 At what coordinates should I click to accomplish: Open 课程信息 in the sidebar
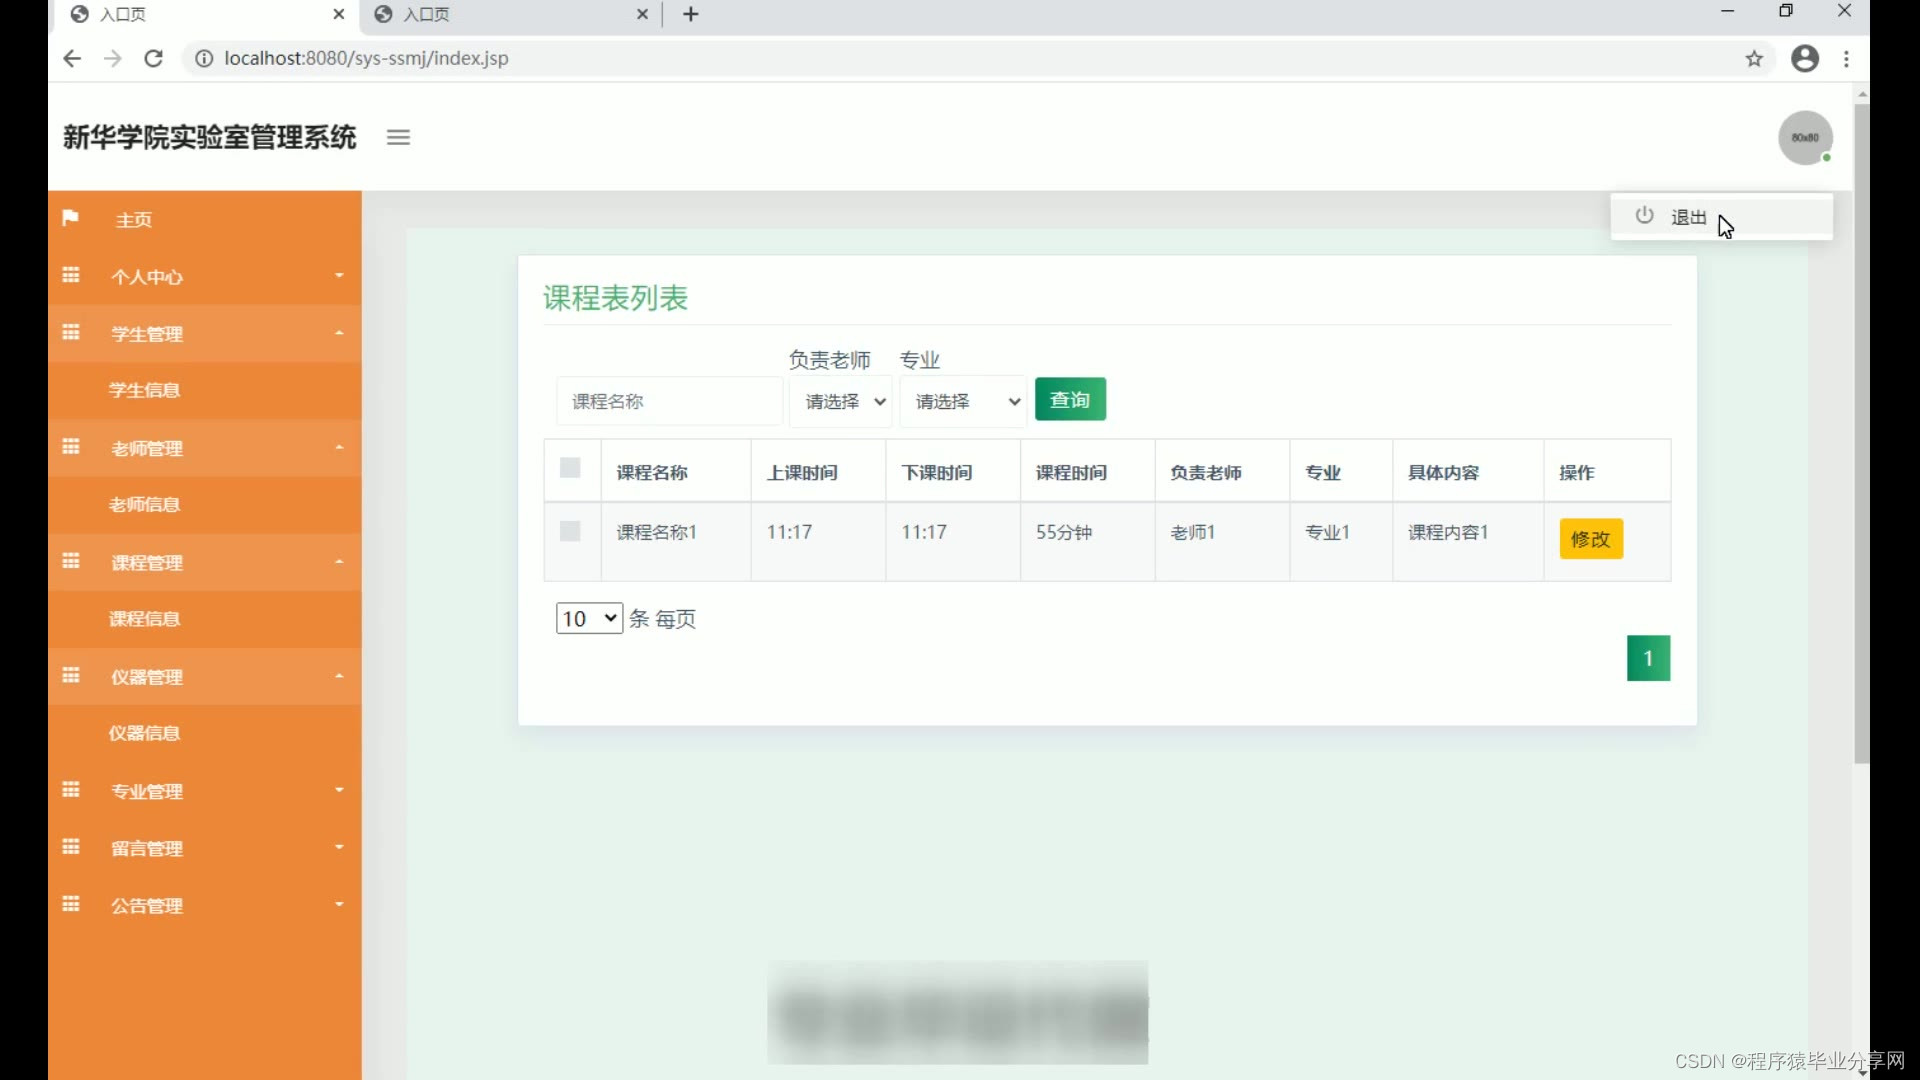145,619
